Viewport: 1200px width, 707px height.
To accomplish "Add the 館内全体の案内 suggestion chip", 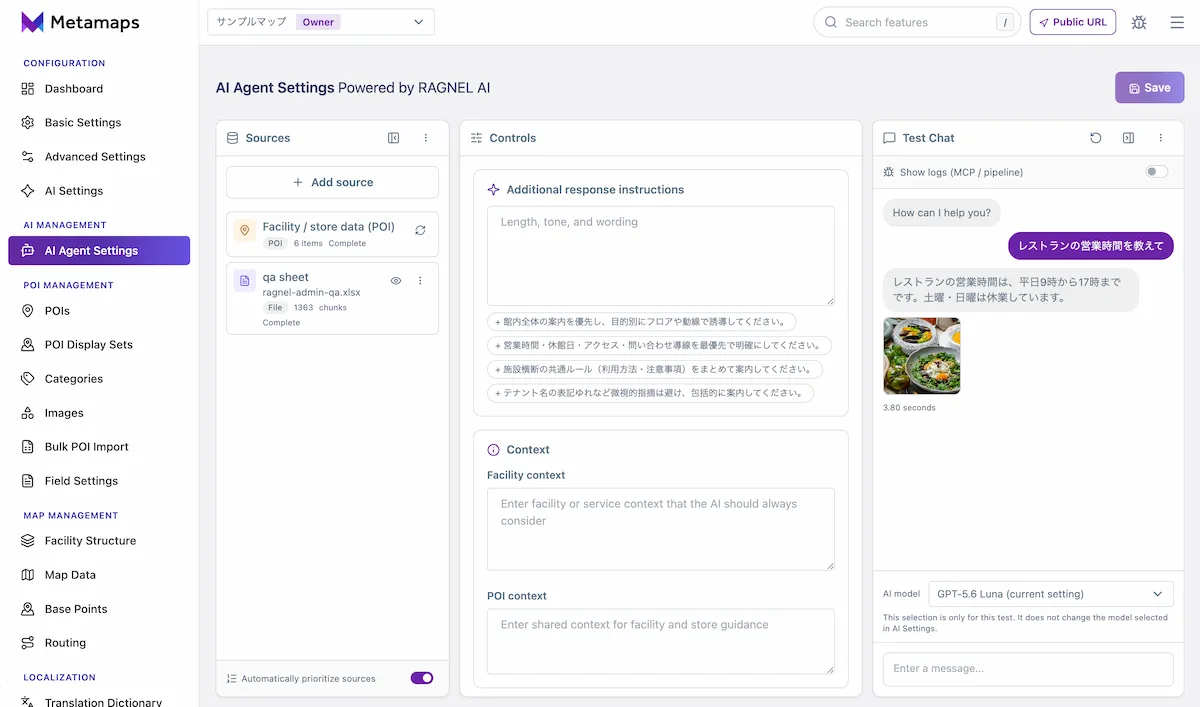I will point(642,322).
